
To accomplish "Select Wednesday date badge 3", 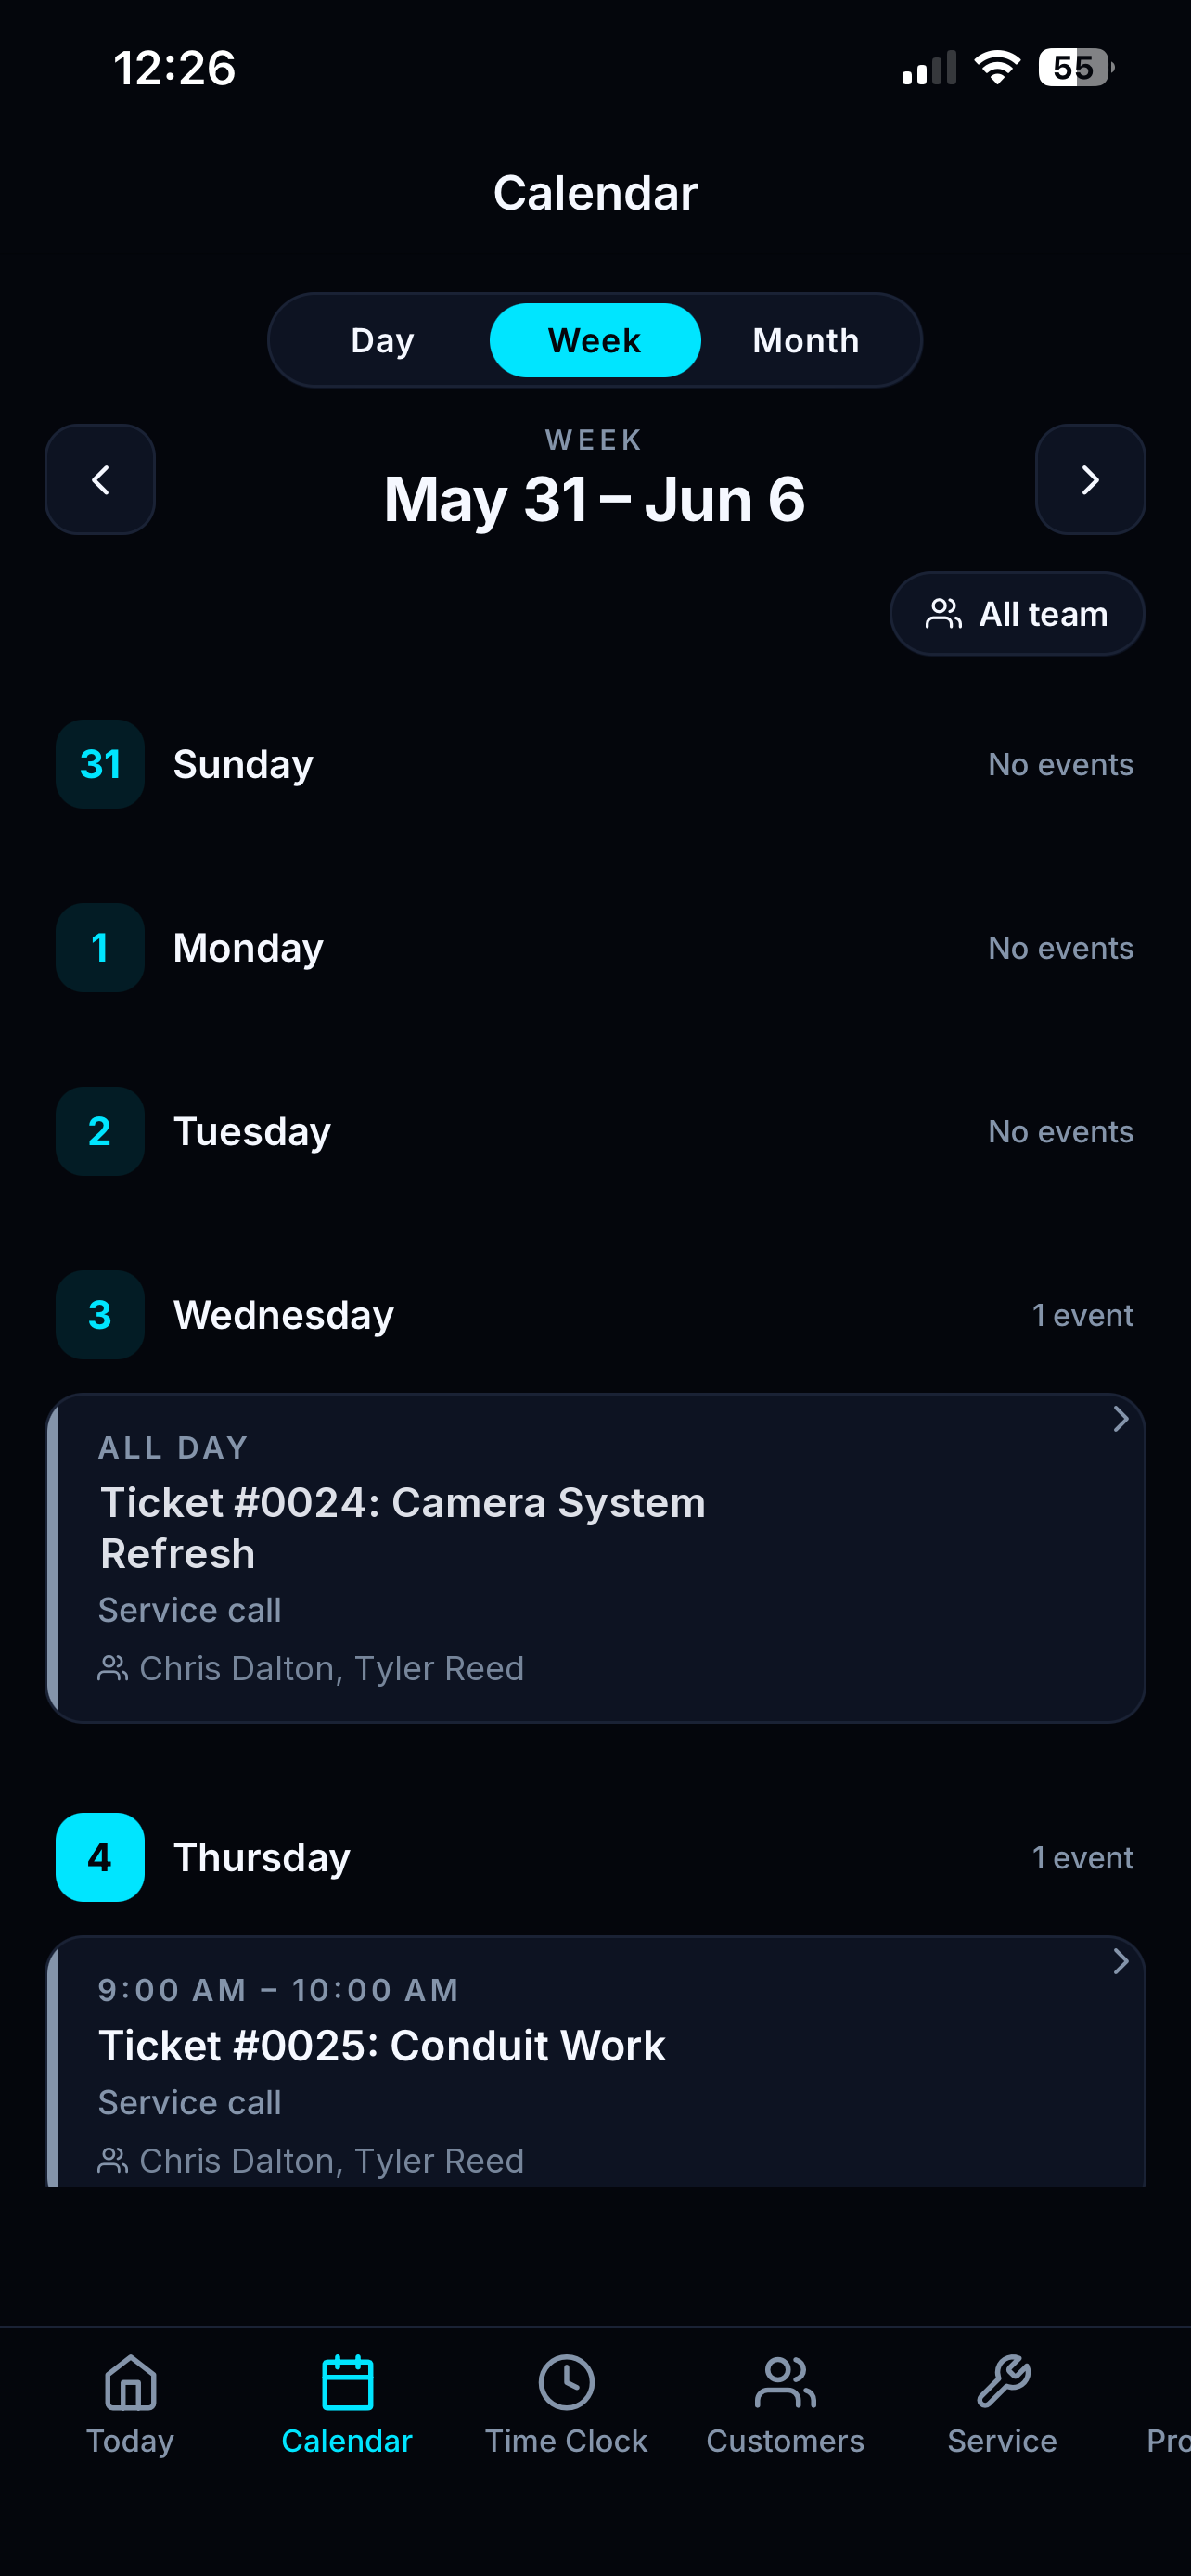I will (100, 1315).
